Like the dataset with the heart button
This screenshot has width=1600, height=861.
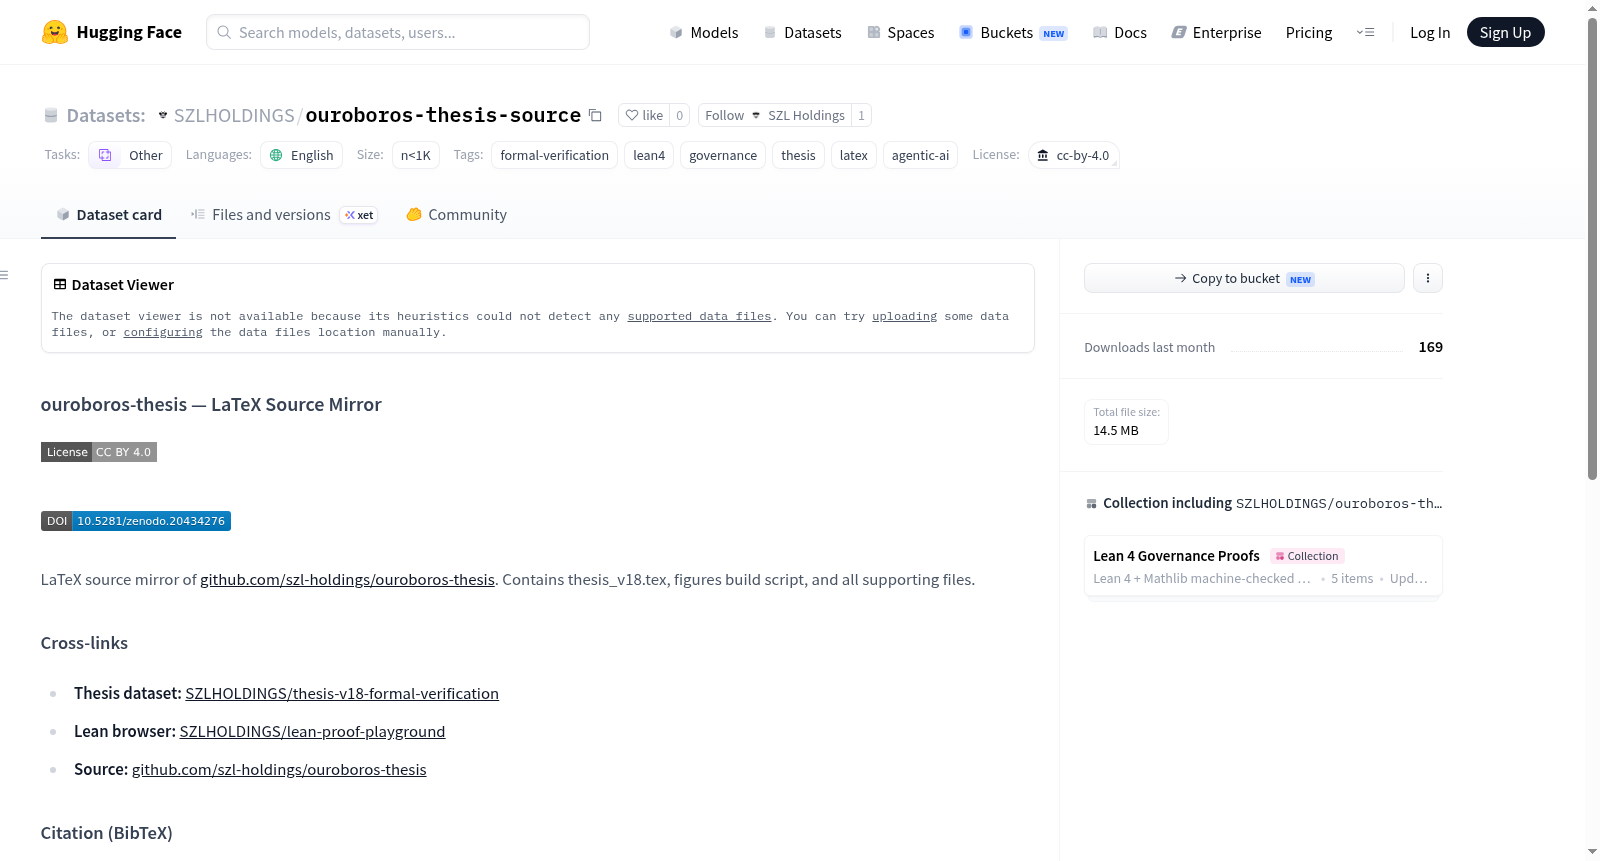644,115
